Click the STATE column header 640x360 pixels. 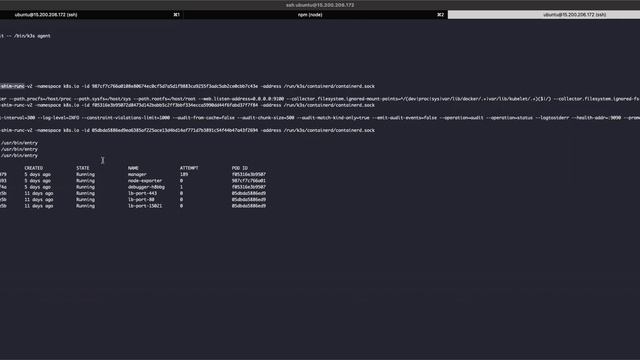pos(82,168)
